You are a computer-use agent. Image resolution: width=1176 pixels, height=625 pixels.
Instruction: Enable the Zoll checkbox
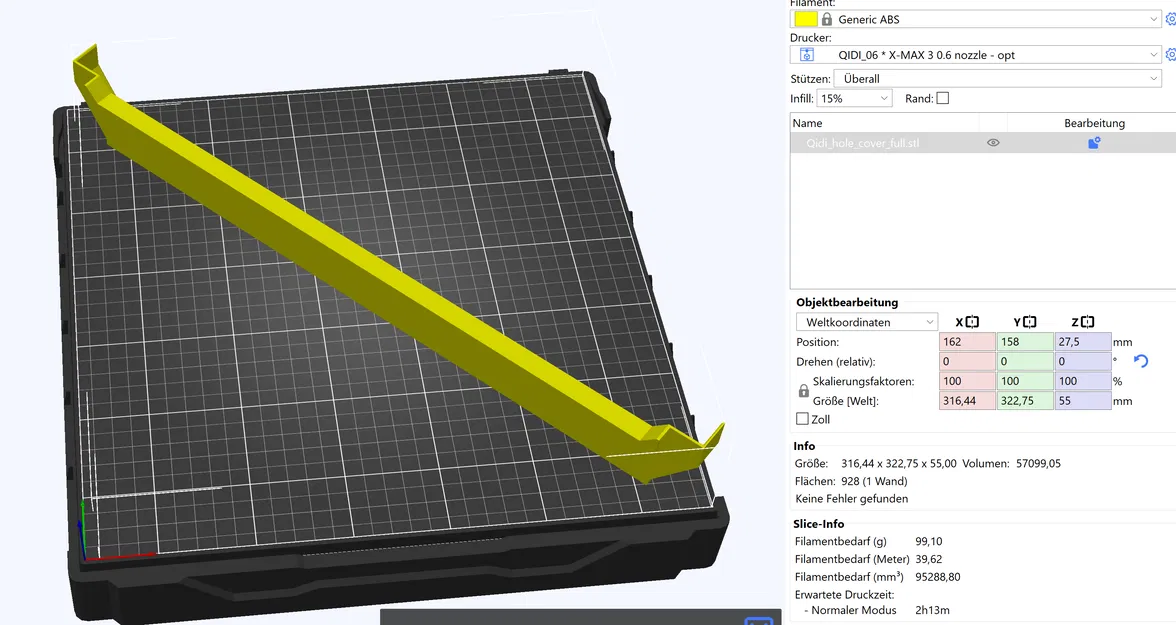coord(802,419)
